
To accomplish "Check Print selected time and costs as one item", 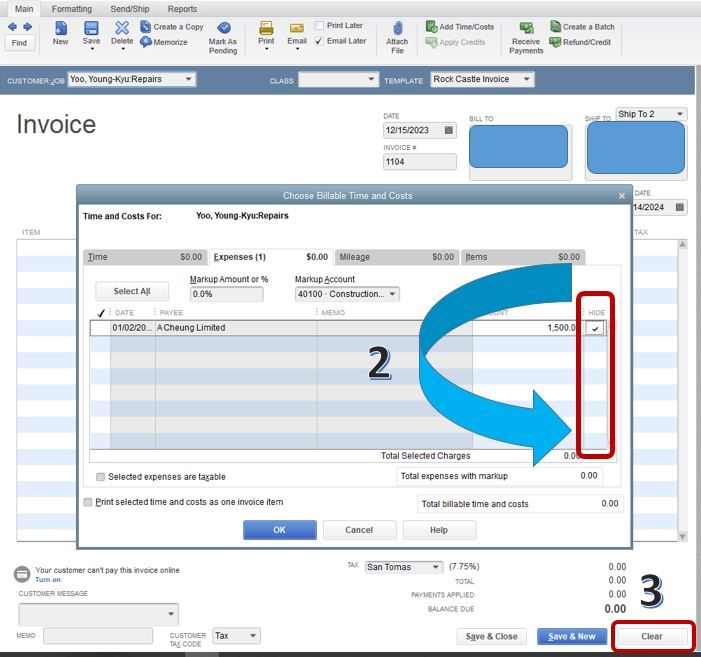I will pyautogui.click(x=88, y=502).
